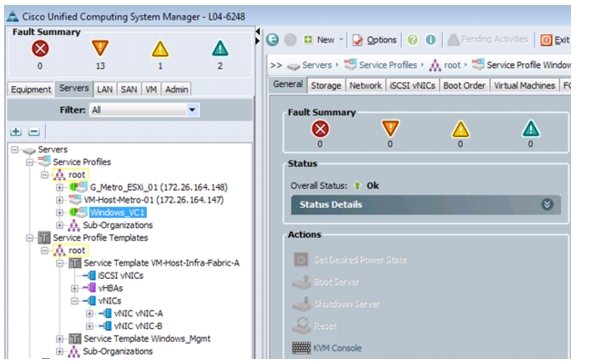
Task: Collapse the Service Profile Templates node
Action: point(29,238)
